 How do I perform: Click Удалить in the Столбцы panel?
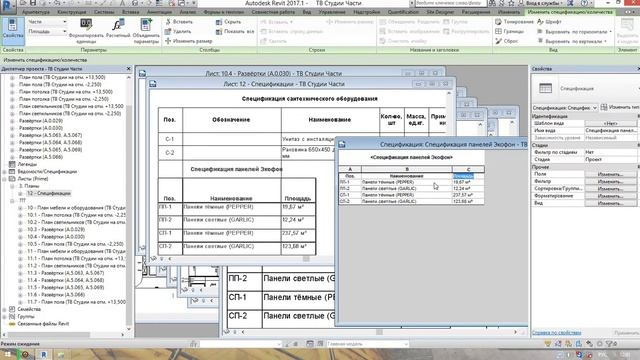point(178,31)
